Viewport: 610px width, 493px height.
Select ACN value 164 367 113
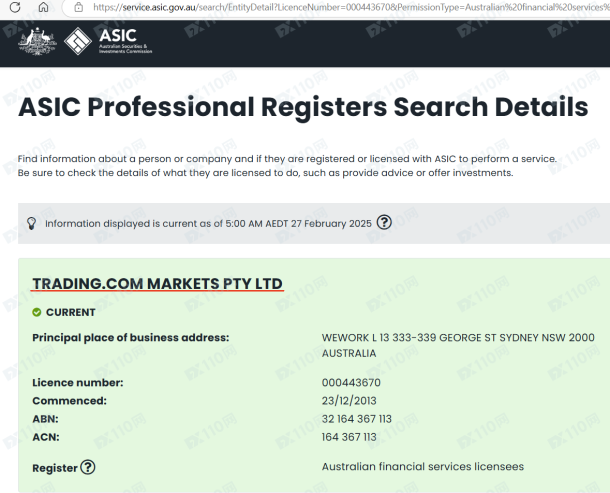click(x=349, y=437)
